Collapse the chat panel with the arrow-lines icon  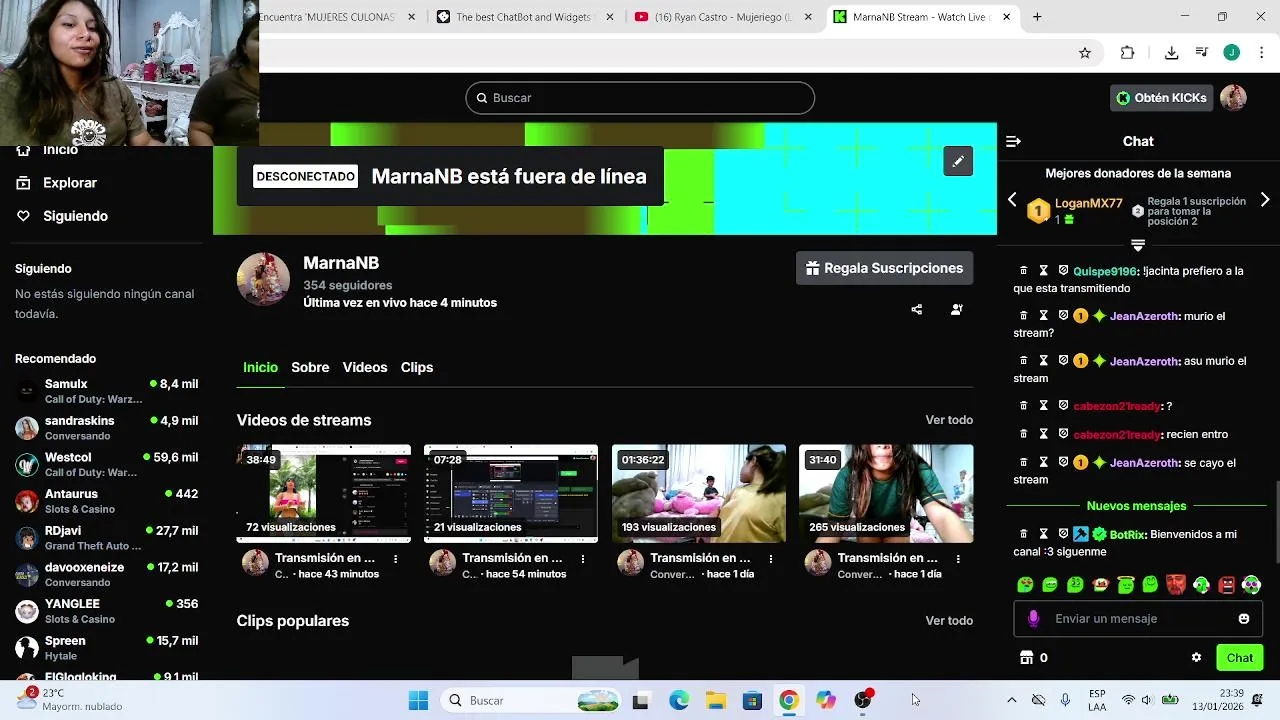1013,142
